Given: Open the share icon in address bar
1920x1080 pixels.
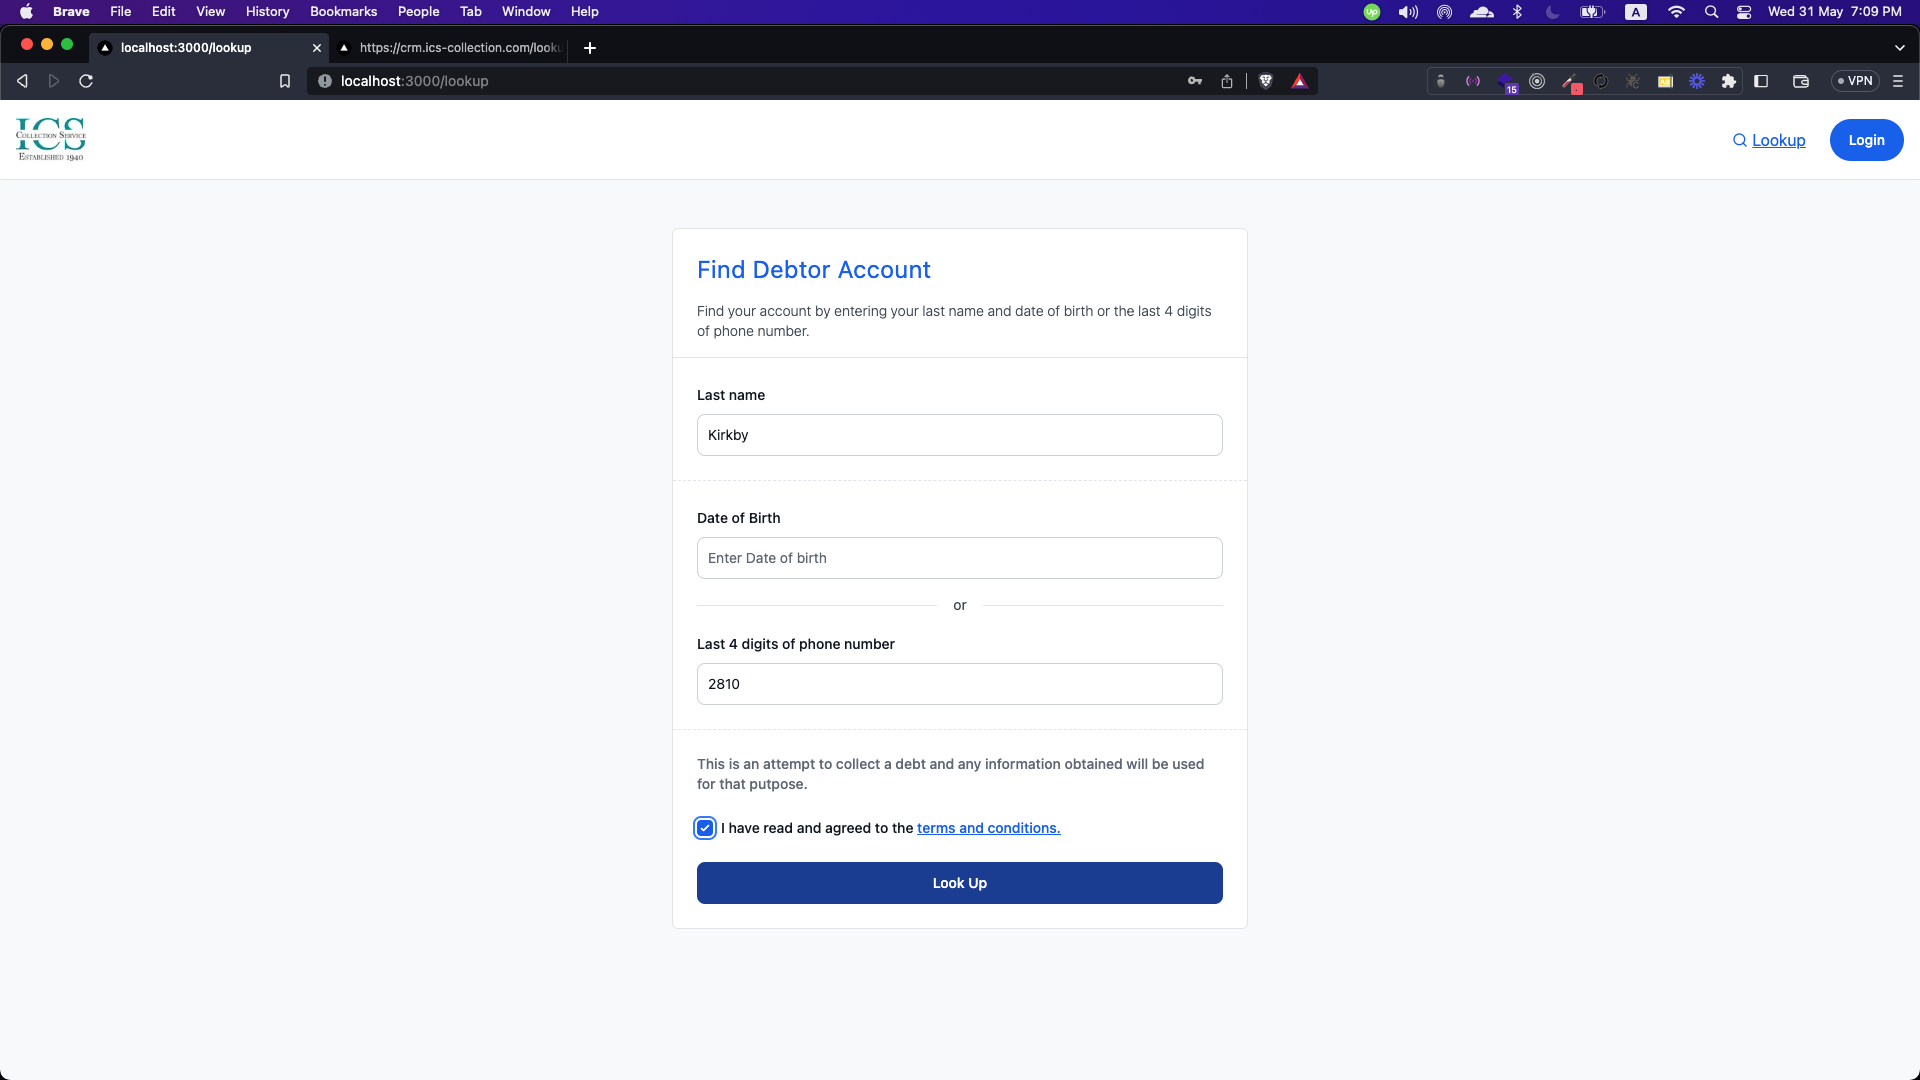Looking at the screenshot, I should point(1227,81).
